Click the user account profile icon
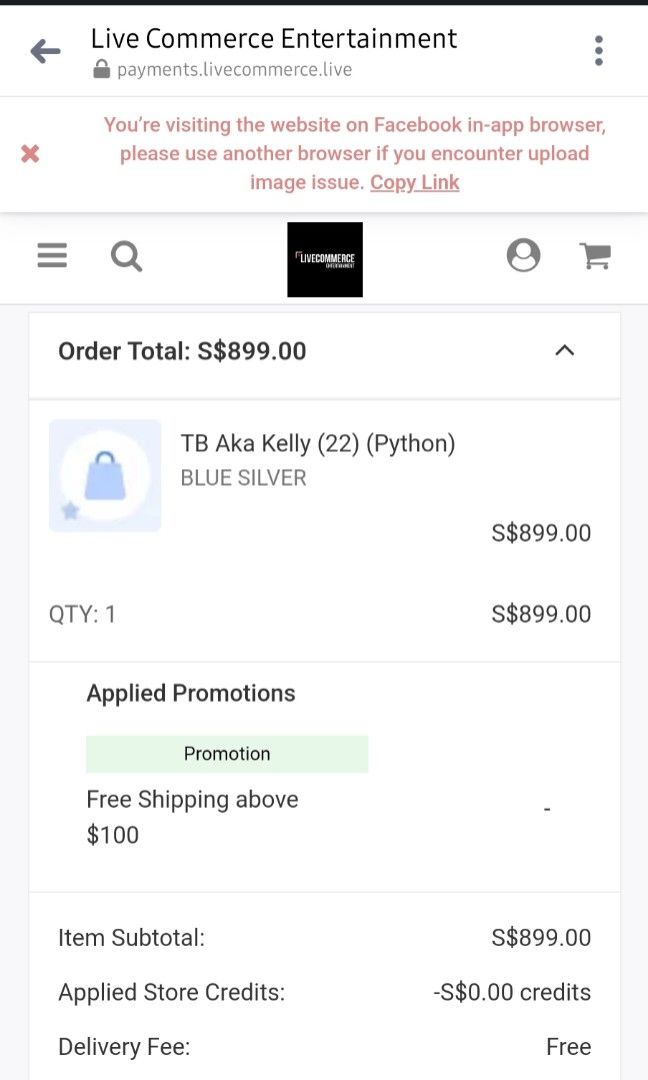 coord(522,255)
